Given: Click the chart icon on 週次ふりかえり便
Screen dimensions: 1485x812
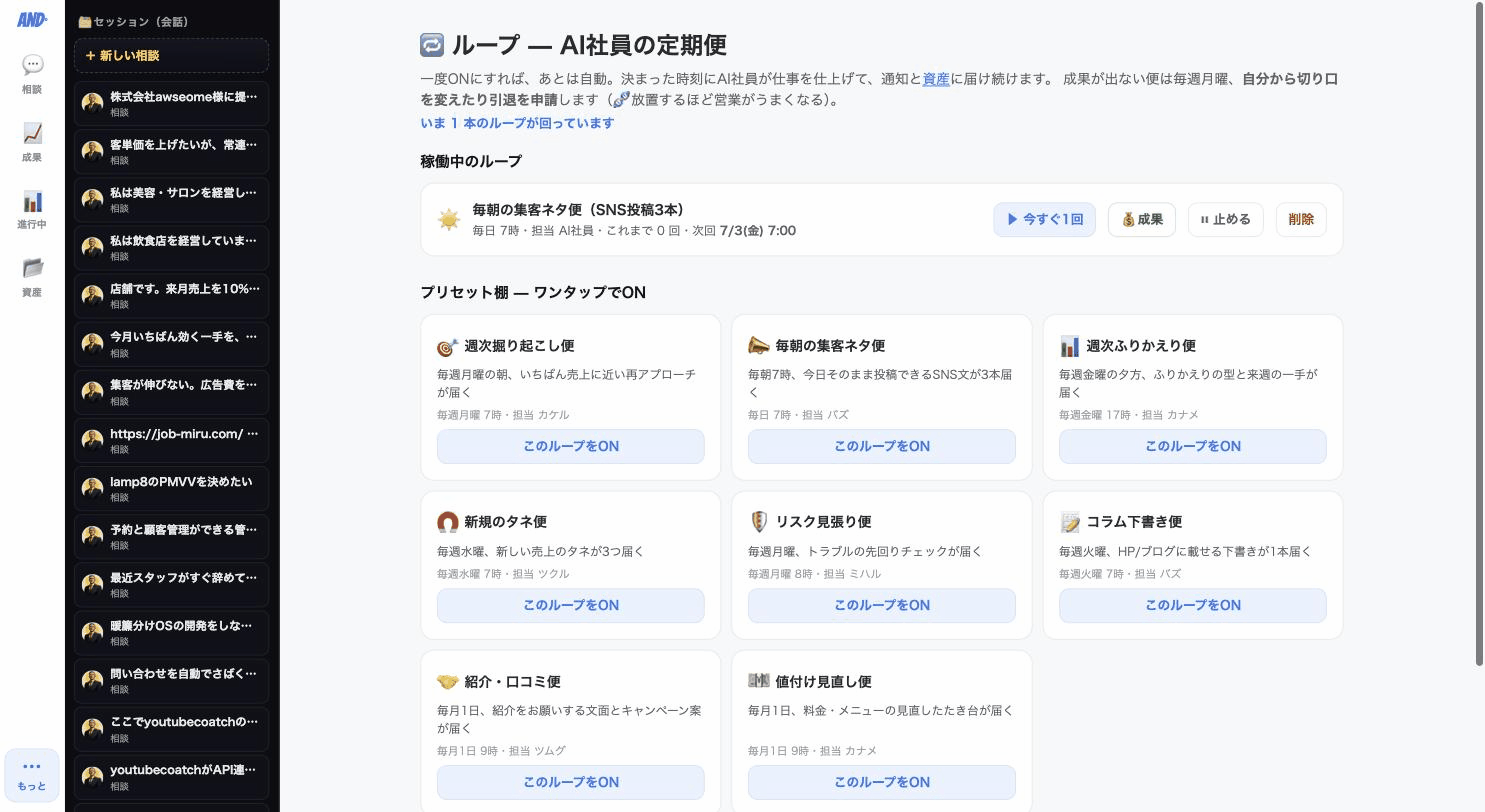Looking at the screenshot, I should click(x=1070, y=346).
